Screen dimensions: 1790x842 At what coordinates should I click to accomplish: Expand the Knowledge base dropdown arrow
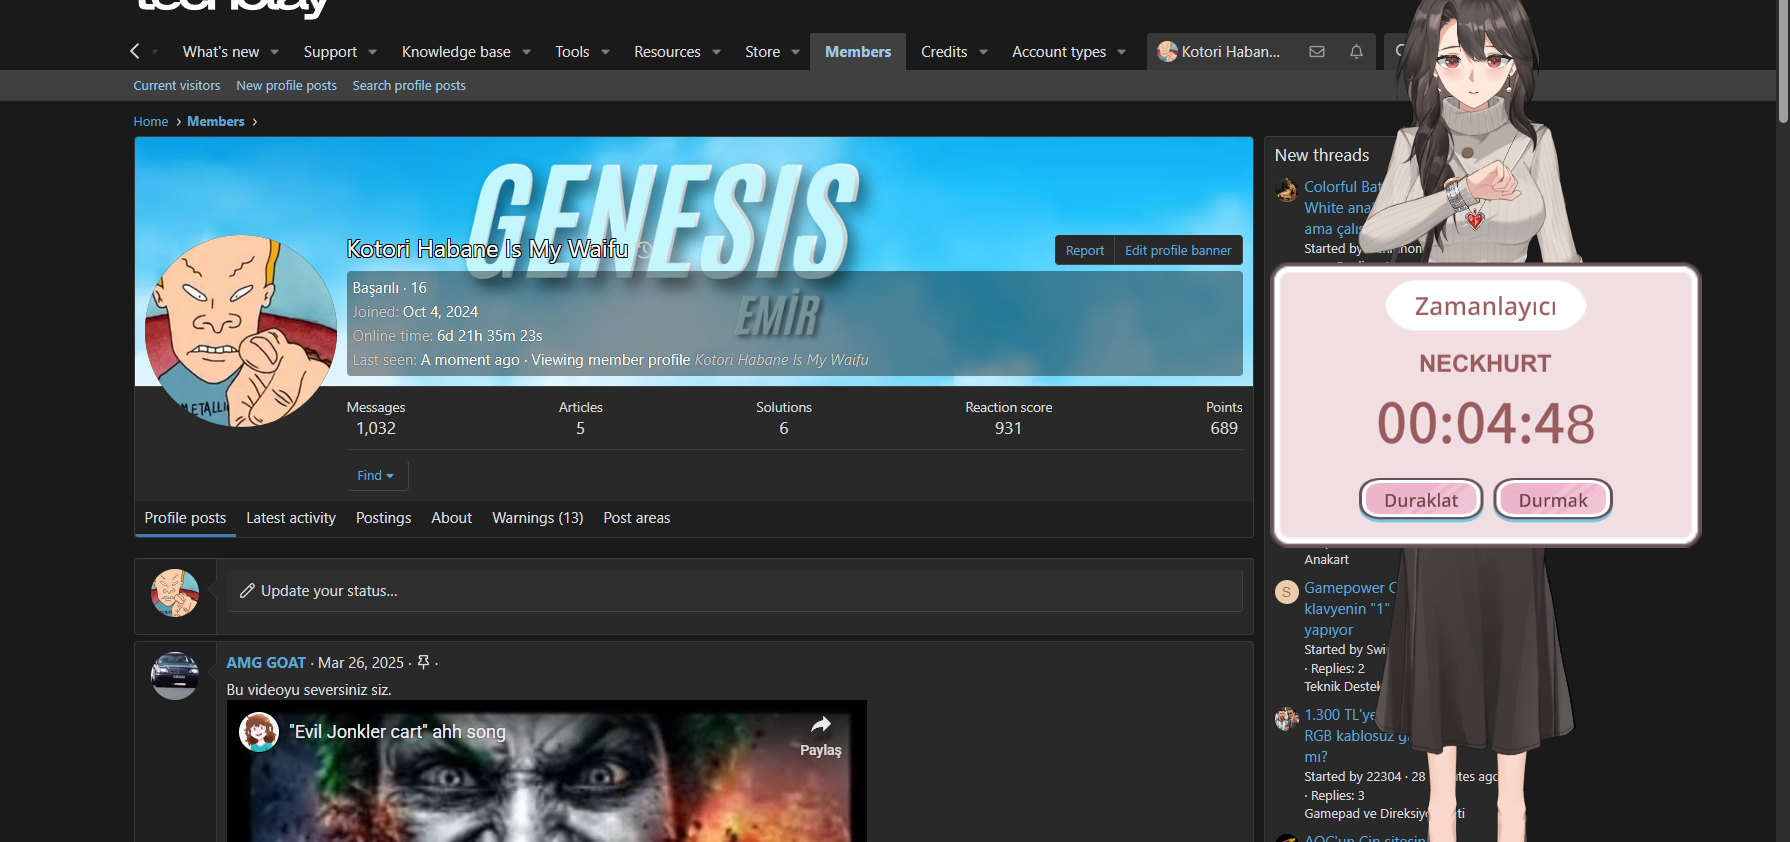pos(526,52)
